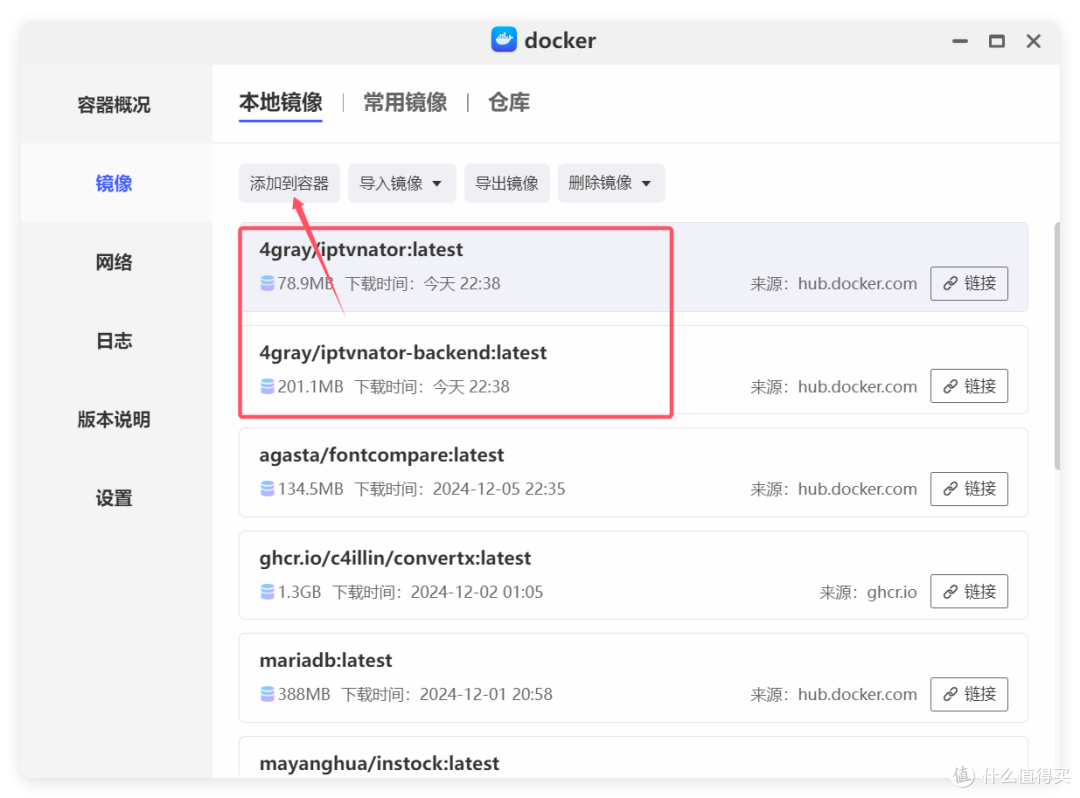Open 日志 in the sidebar

pyautogui.click(x=113, y=340)
